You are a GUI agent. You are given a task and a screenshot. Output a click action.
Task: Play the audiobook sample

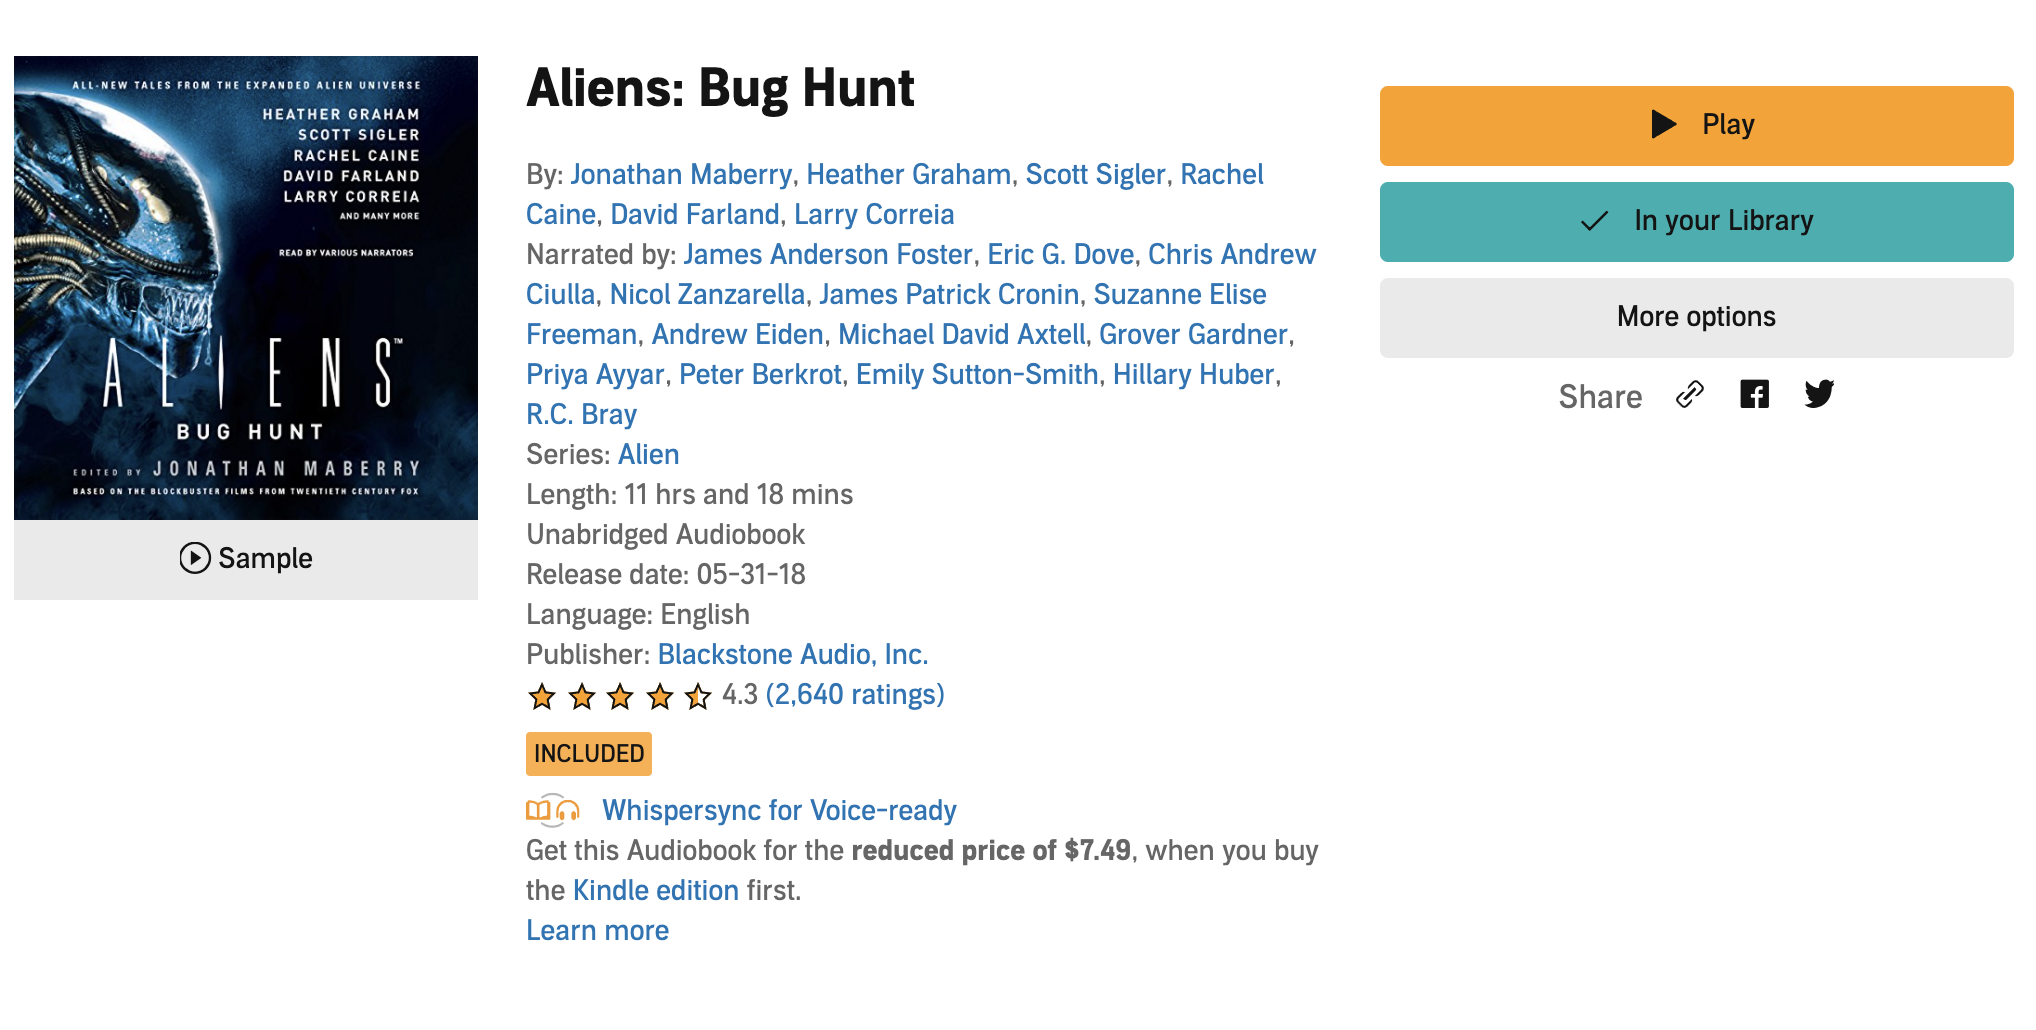click(246, 558)
